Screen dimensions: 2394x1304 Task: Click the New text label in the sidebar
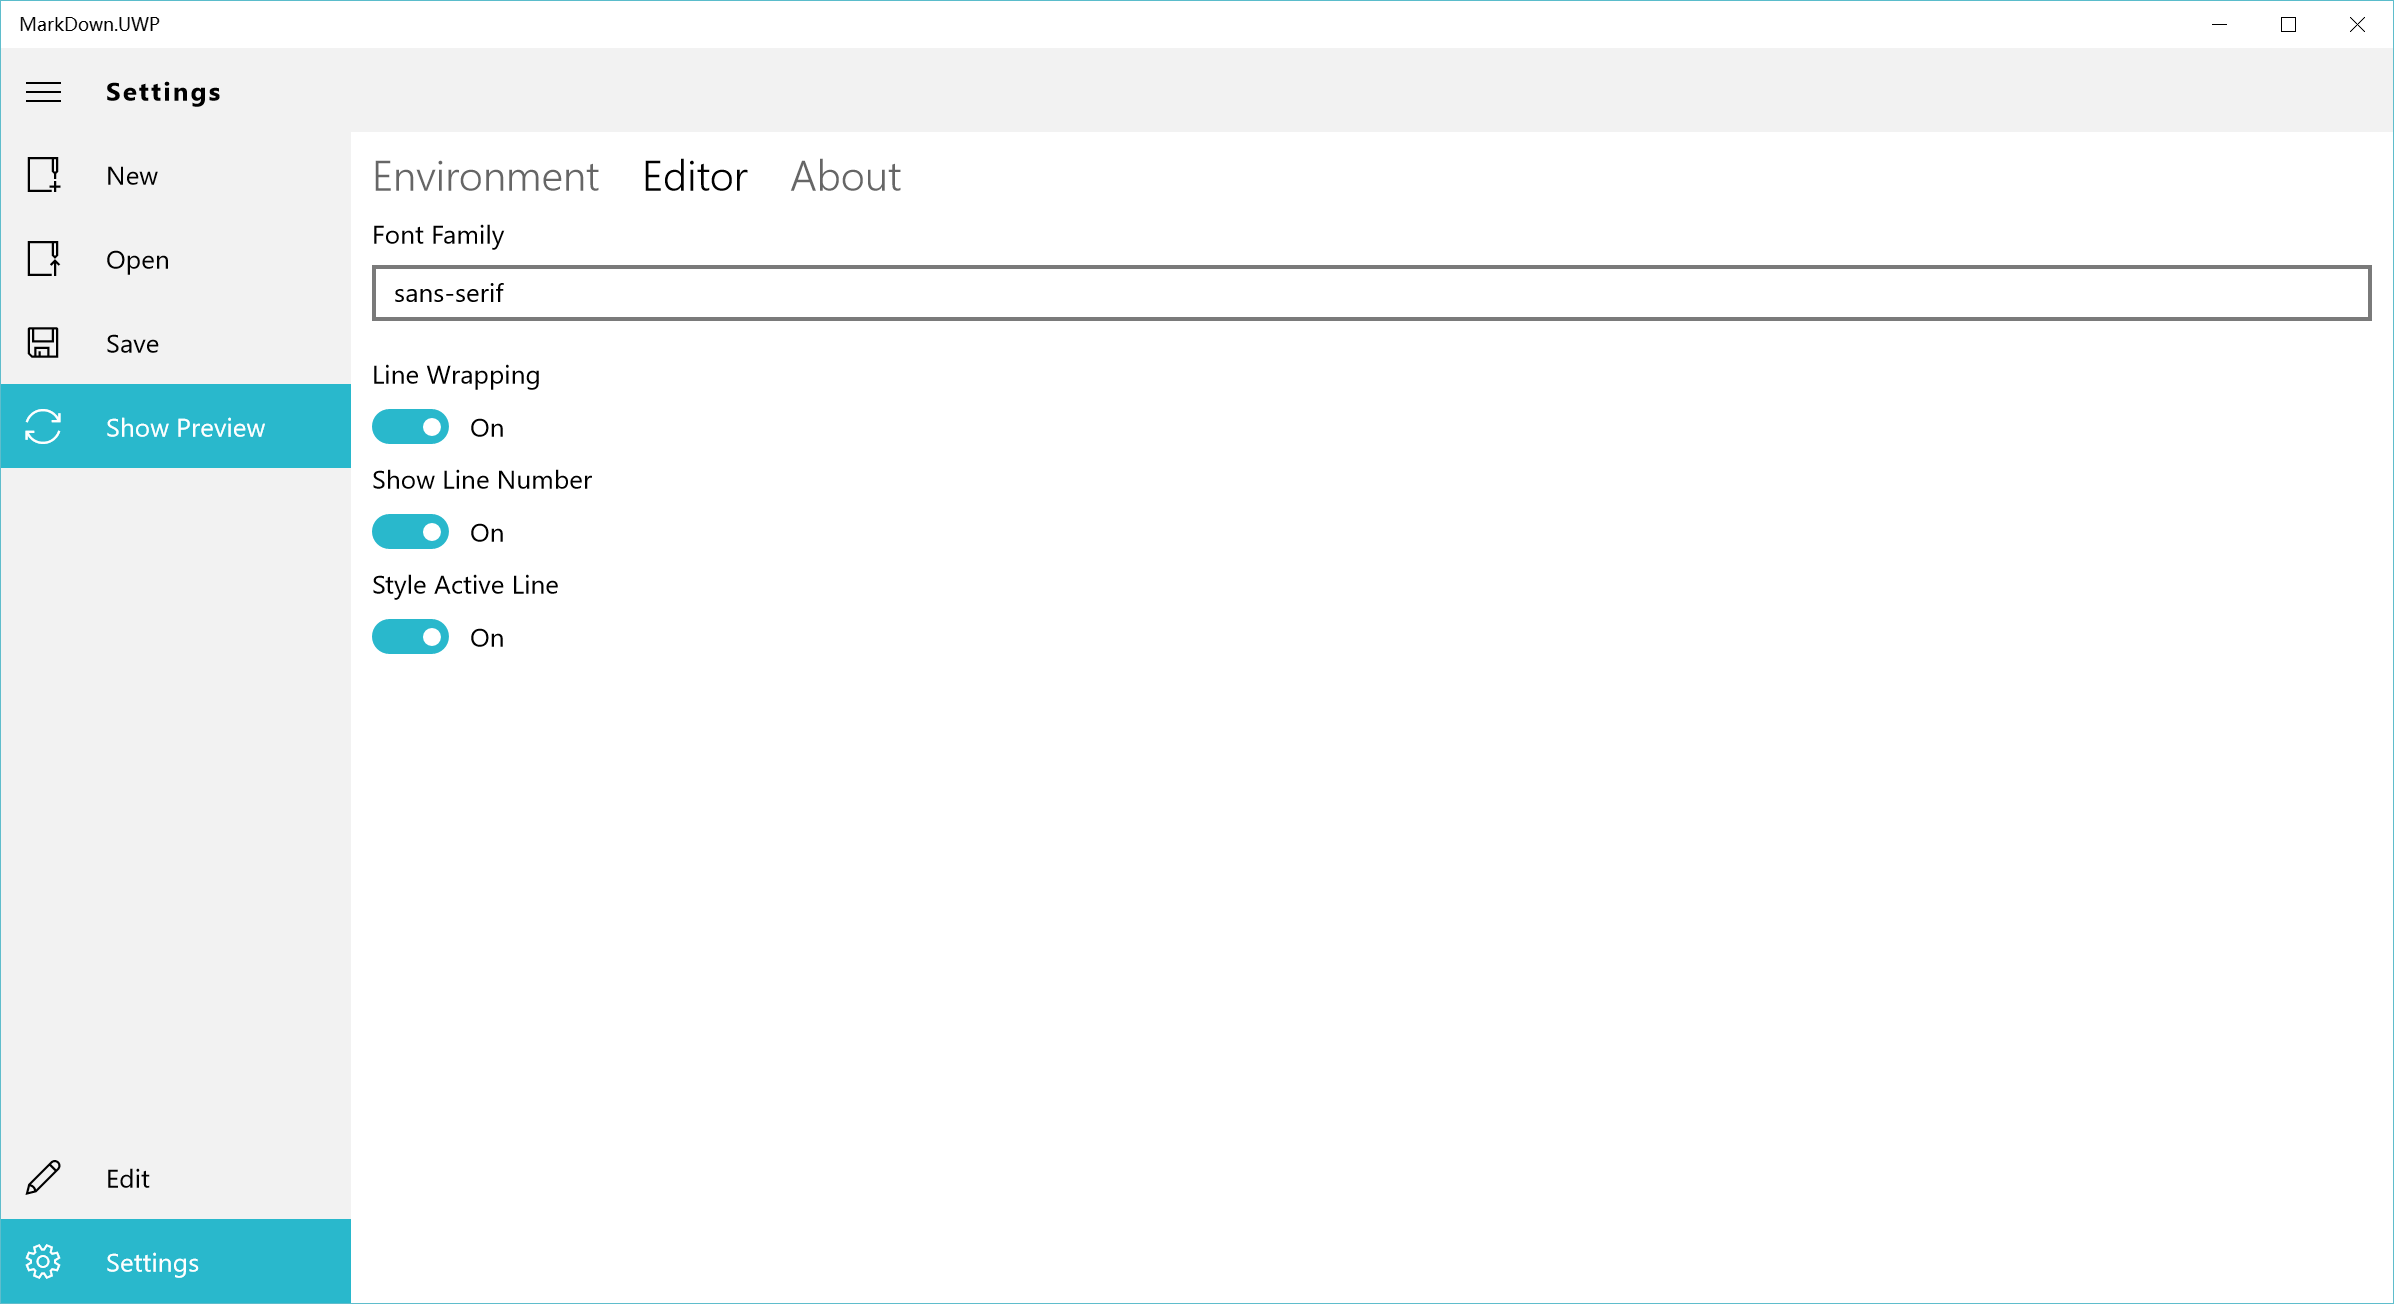131,176
